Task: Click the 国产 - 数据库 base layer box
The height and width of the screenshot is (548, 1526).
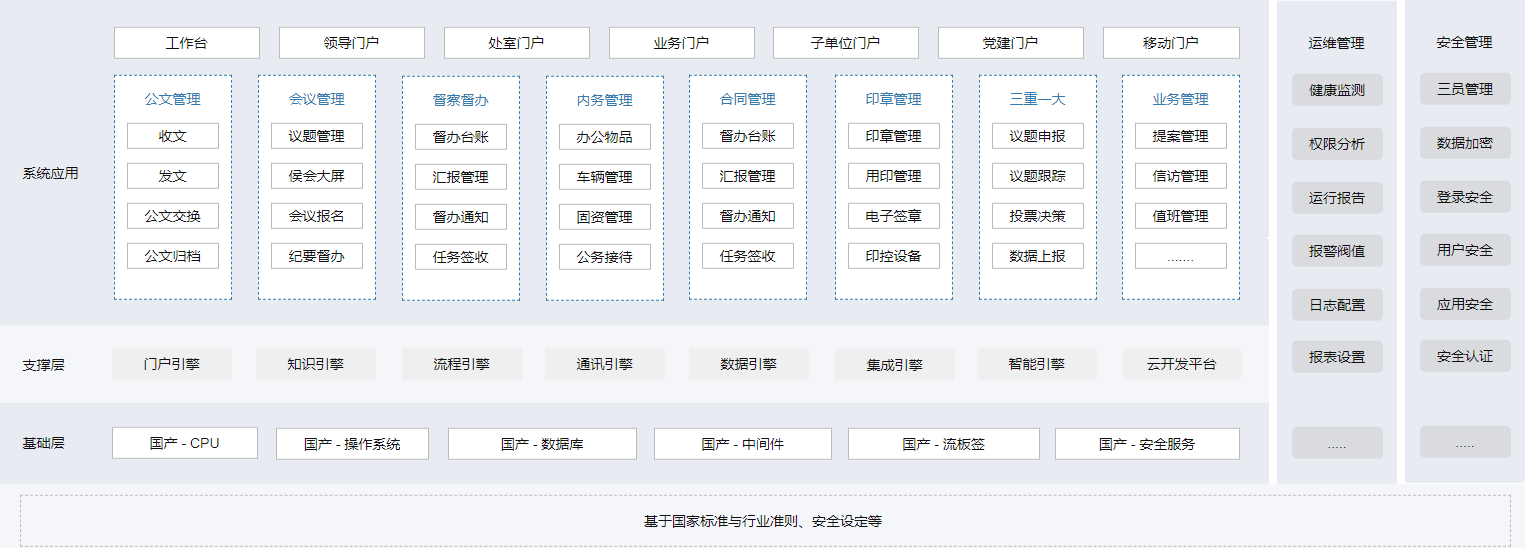Action: (541, 443)
